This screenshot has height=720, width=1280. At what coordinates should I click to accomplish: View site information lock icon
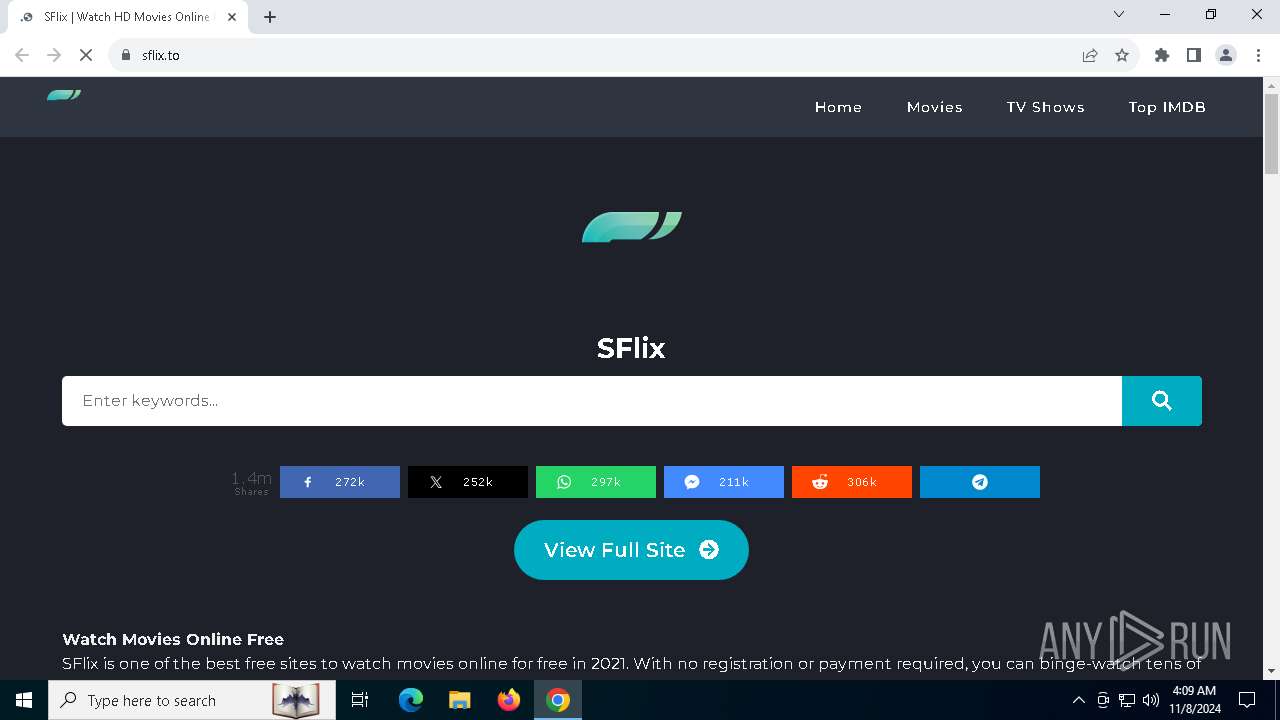[x=126, y=55]
